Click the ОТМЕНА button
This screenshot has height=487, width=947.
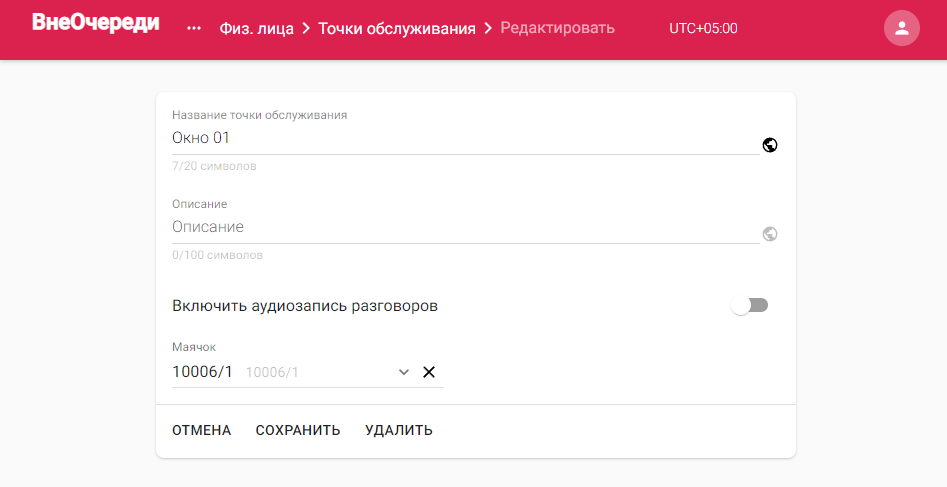[x=202, y=430]
